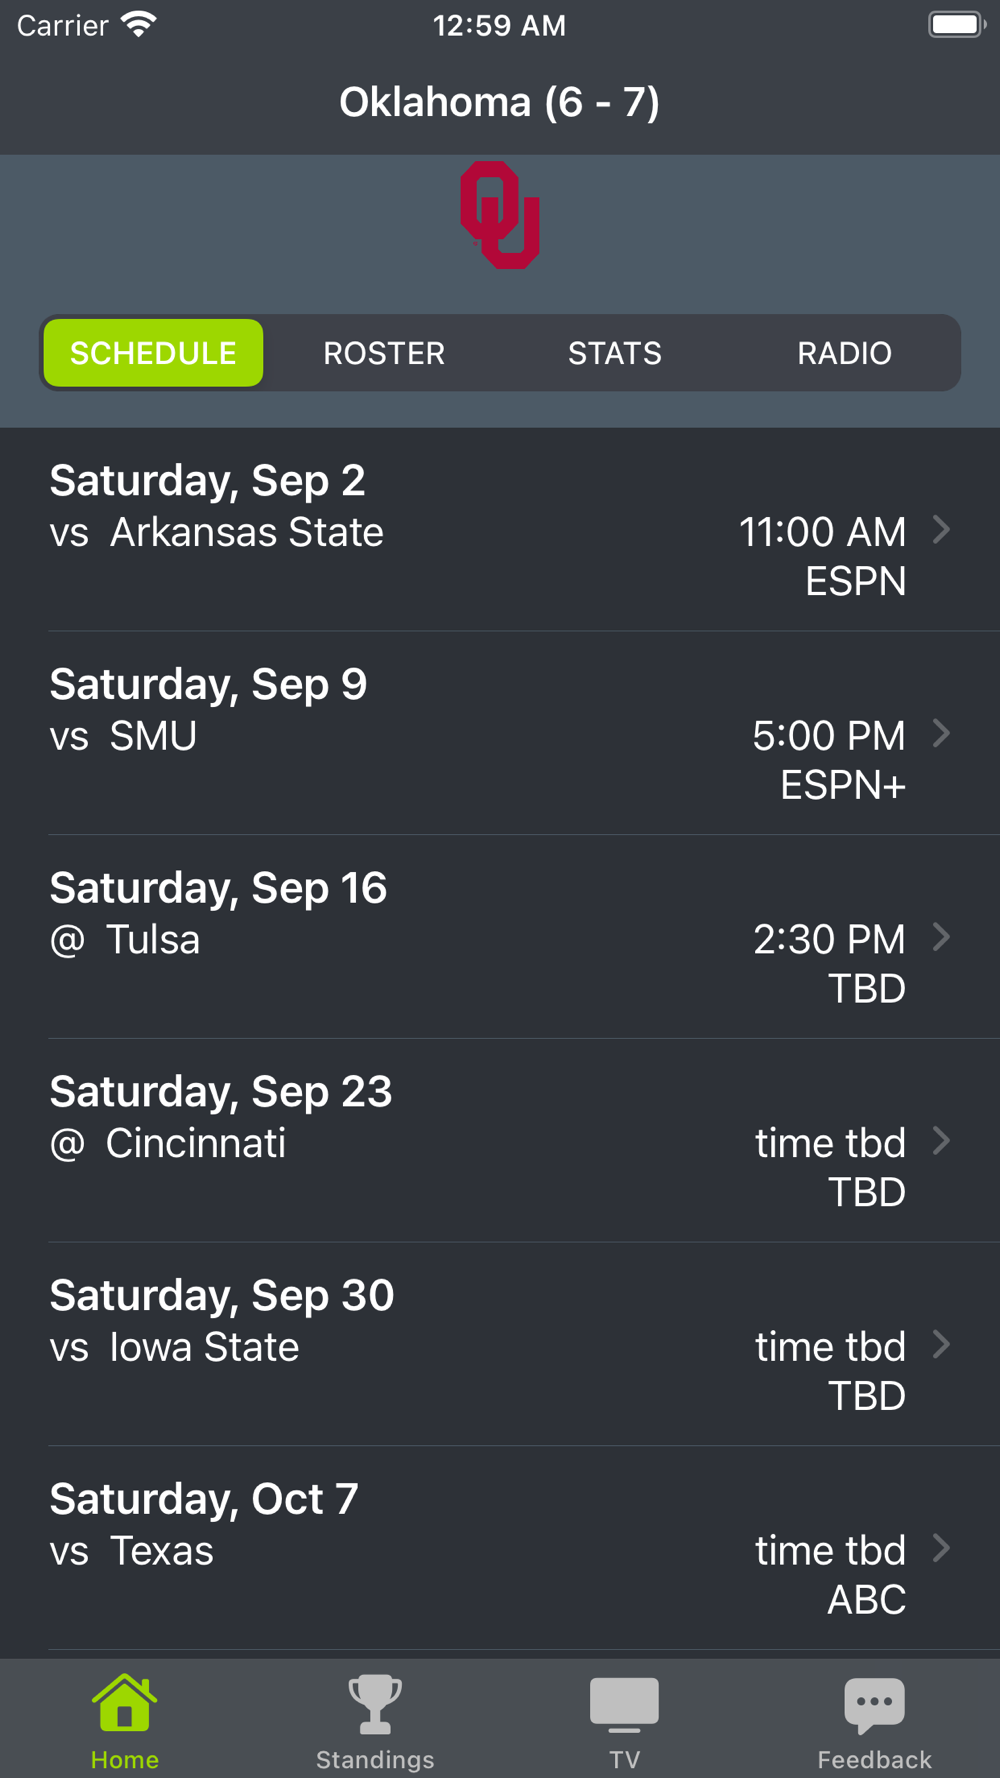Open the TV screen icon

(624, 1704)
